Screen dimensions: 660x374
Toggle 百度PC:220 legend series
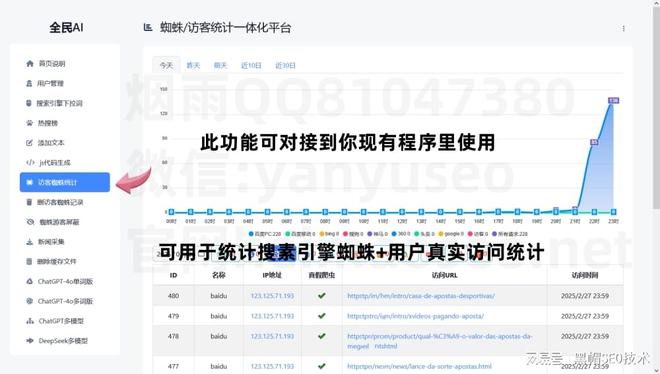click(x=265, y=234)
